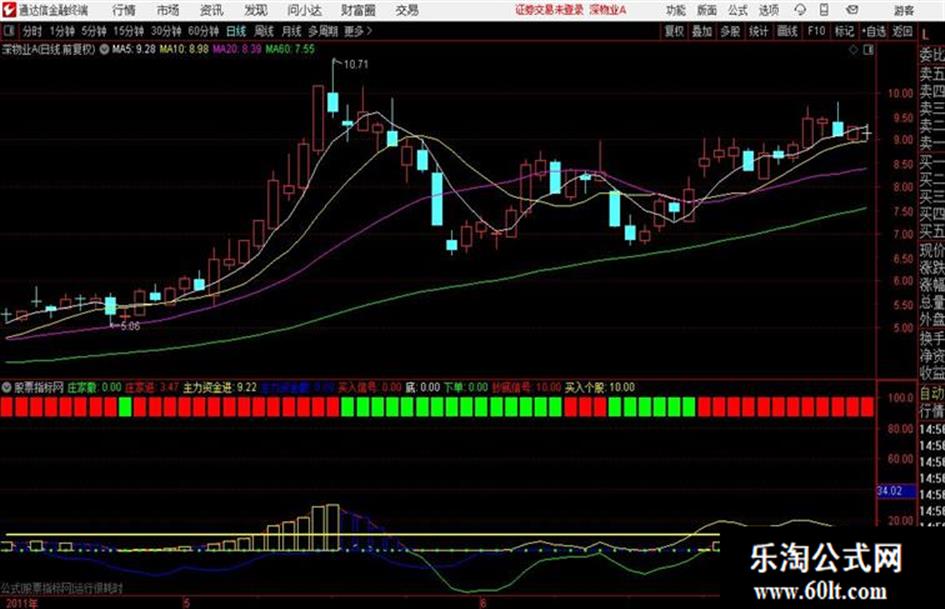Open the 发现 menu

[x=256, y=10]
